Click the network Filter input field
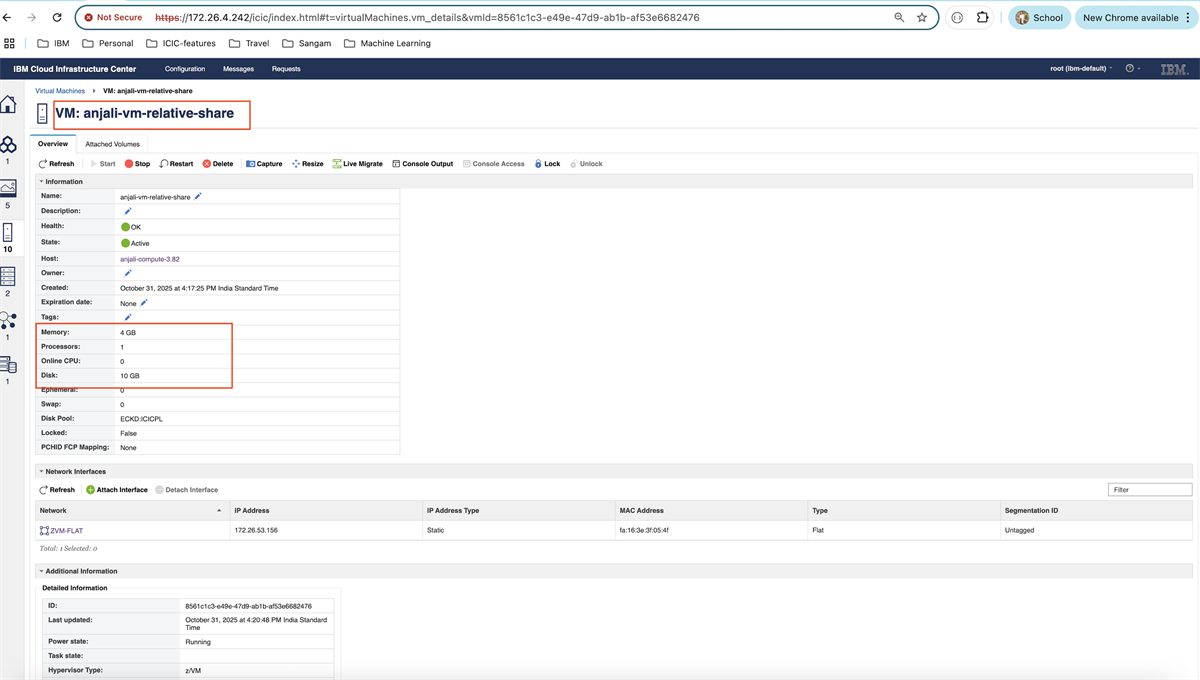Viewport: 1200px width, 680px height. 1150,490
